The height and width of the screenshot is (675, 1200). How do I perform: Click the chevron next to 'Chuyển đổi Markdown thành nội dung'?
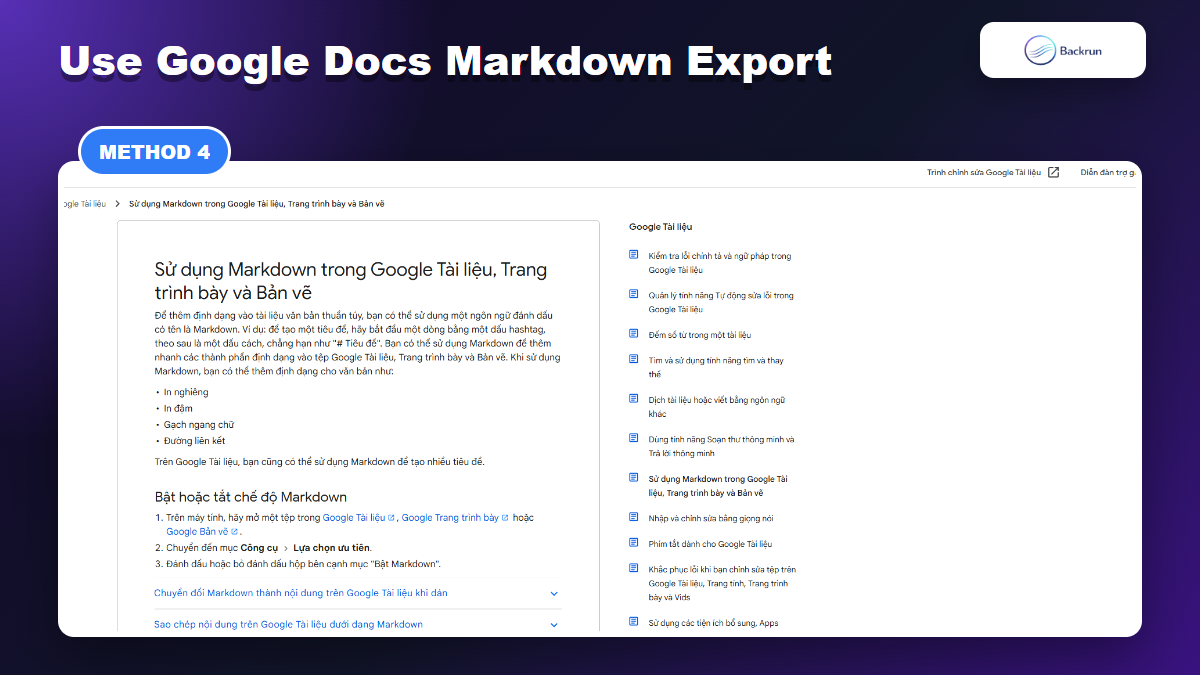click(x=554, y=593)
